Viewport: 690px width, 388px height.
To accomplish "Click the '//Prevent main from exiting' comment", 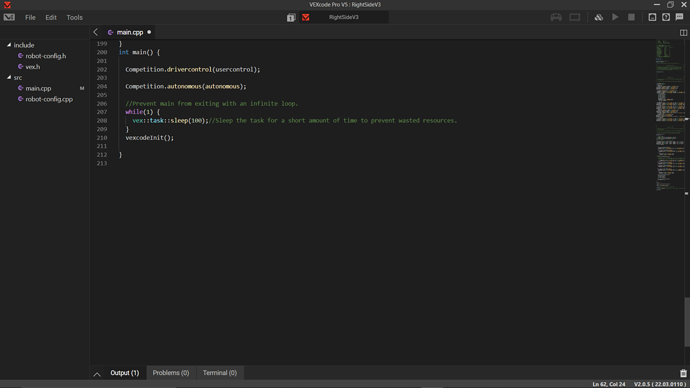I will click(212, 104).
